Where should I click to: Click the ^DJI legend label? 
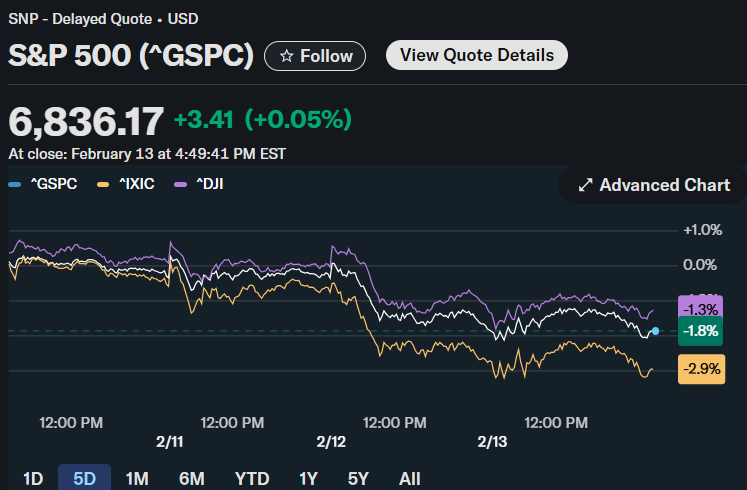(210, 184)
